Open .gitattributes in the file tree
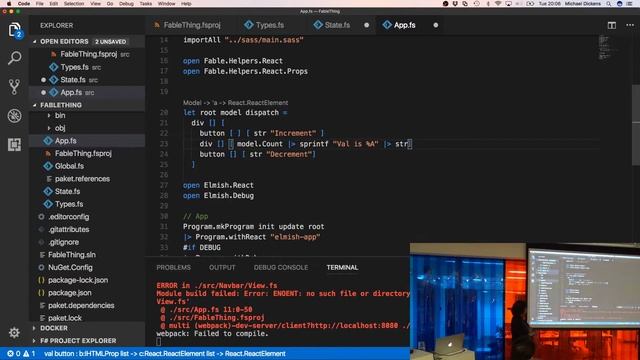The image size is (640, 360). tap(69, 229)
